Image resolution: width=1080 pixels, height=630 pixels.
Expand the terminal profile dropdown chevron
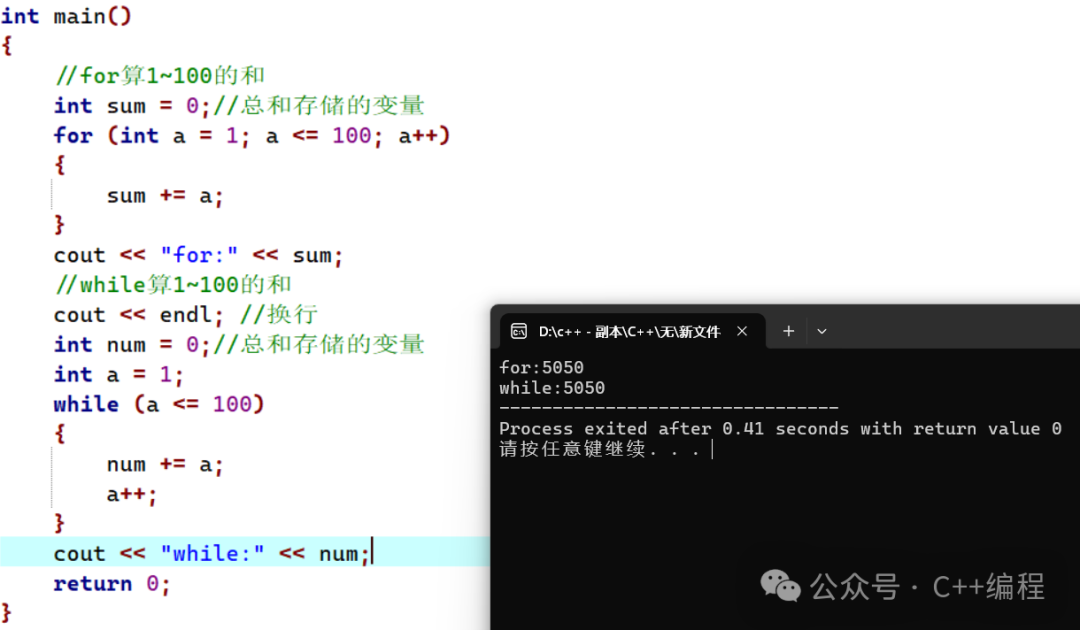click(822, 331)
